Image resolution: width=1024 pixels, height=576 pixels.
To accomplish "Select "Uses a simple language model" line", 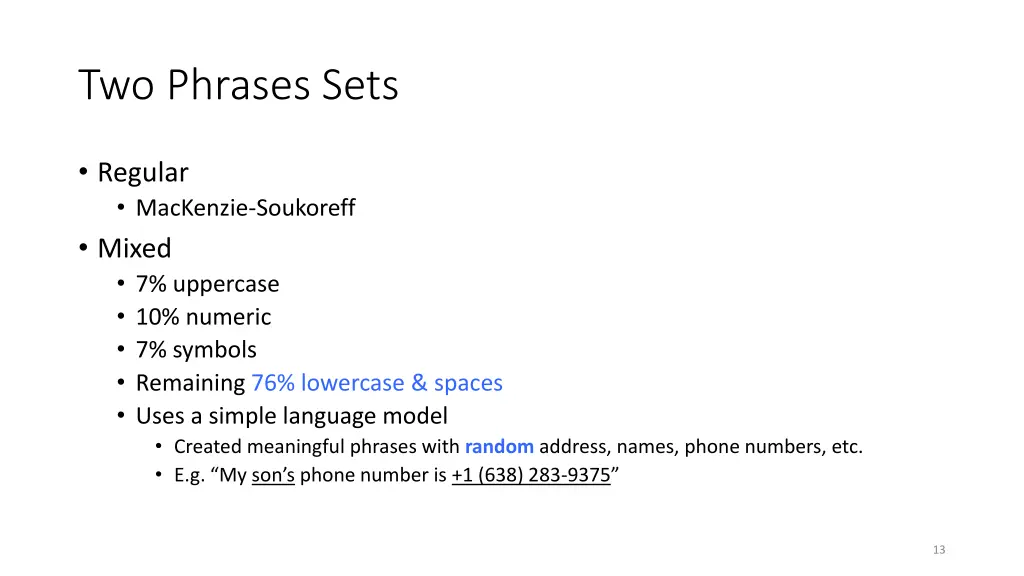I will click(x=292, y=416).
